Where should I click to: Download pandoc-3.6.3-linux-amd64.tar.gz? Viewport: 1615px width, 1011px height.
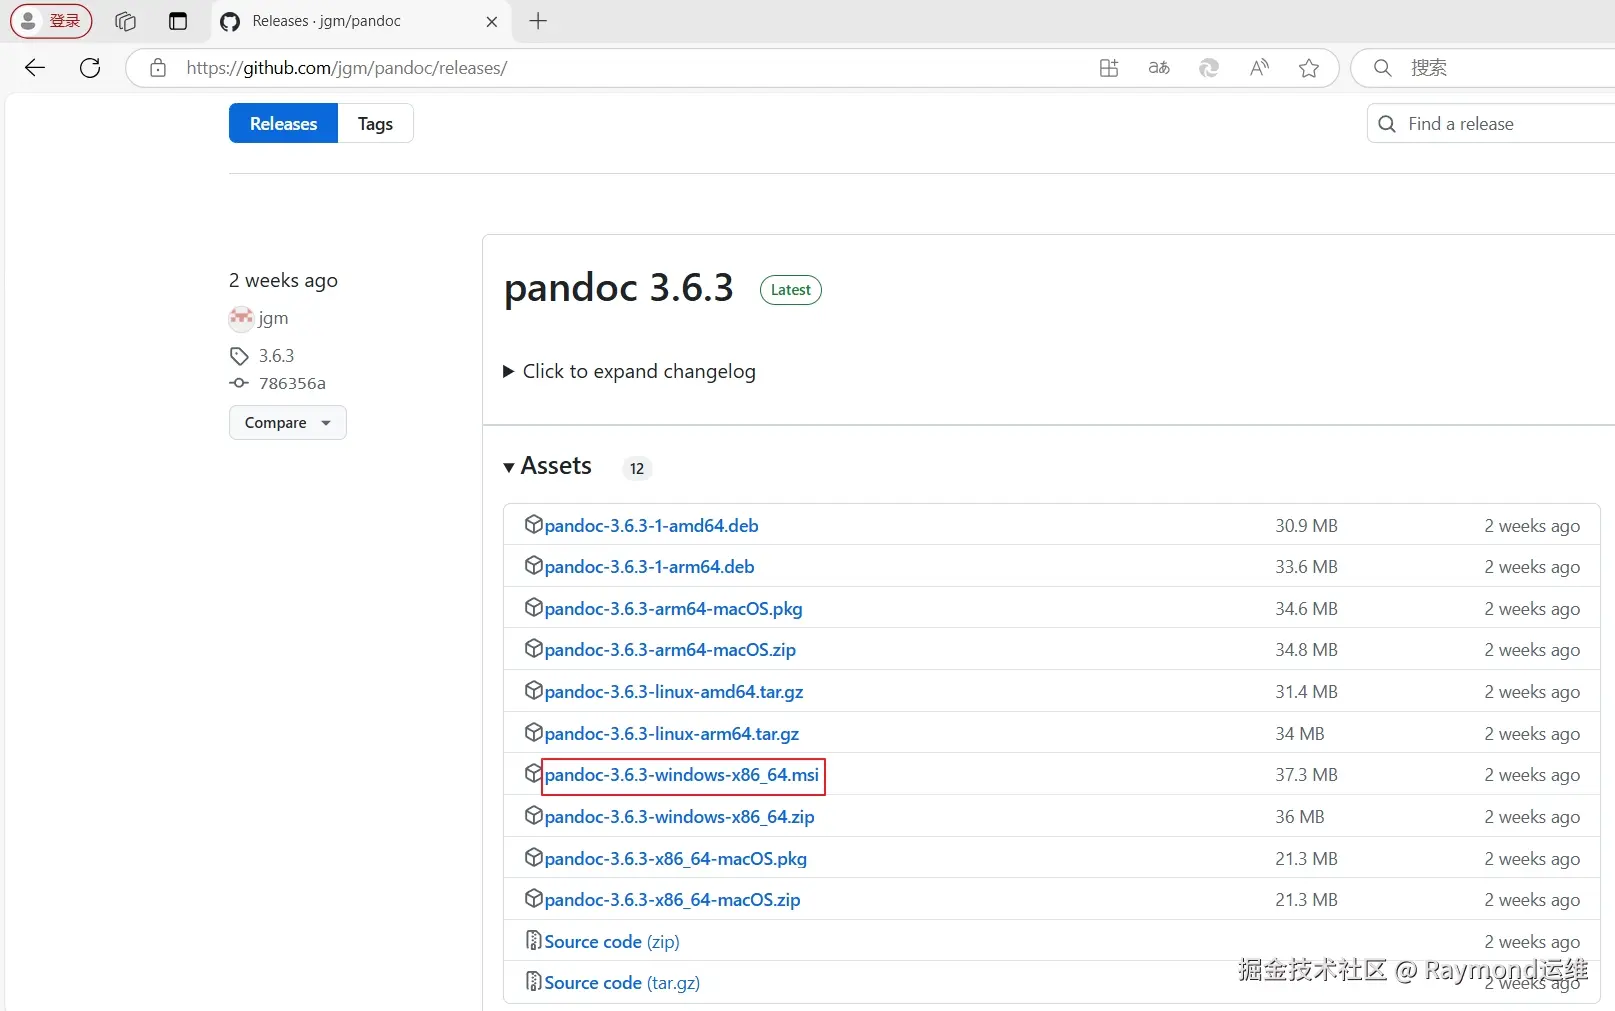point(674,692)
